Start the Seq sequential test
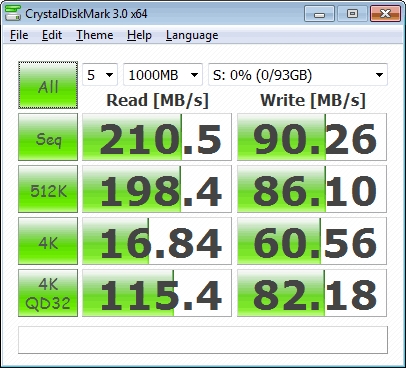The width and height of the screenshot is (406, 368). pyautogui.click(x=48, y=137)
